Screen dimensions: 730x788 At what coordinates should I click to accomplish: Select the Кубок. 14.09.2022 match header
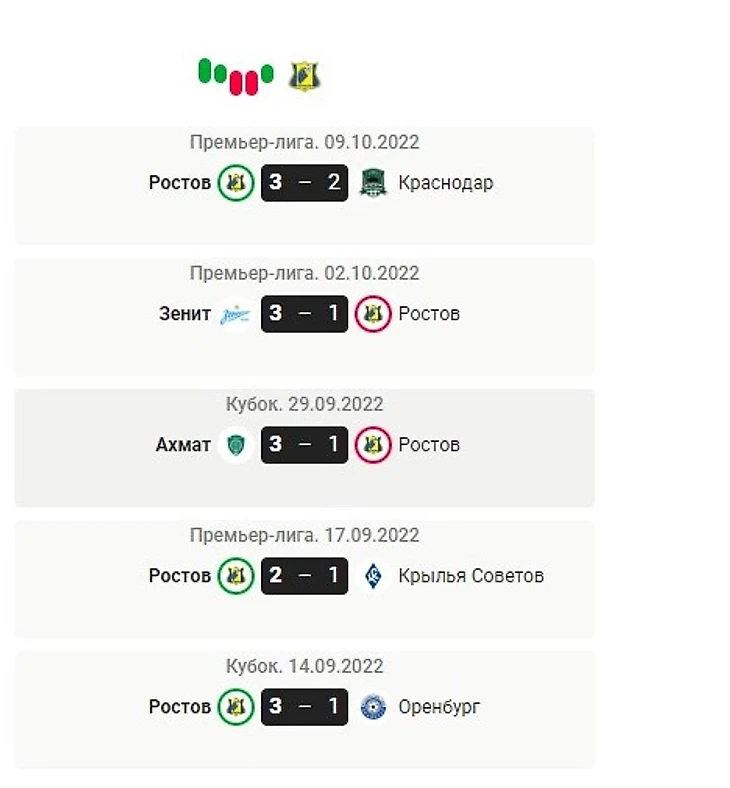click(304, 666)
